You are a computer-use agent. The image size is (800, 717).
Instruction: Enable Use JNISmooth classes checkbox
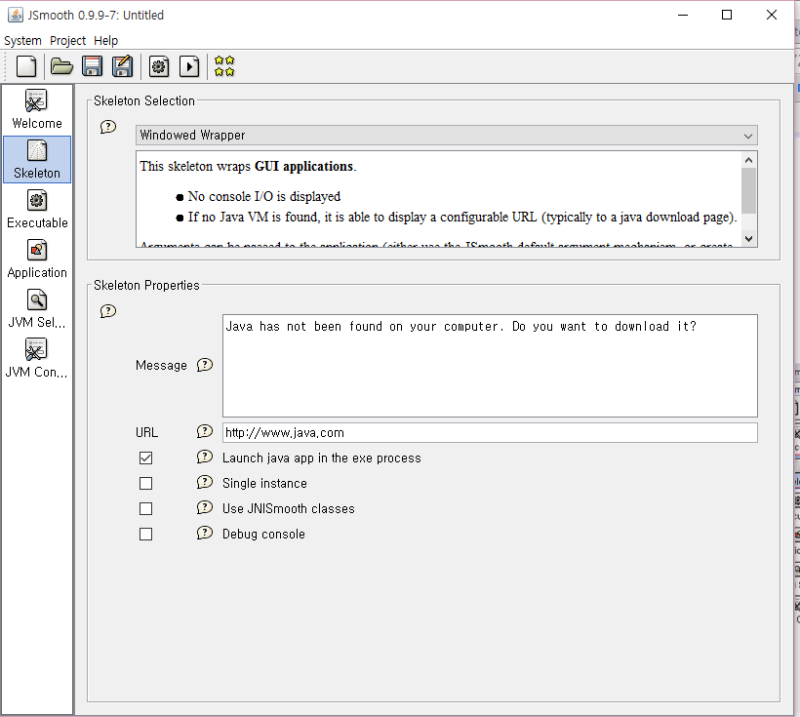coord(146,509)
